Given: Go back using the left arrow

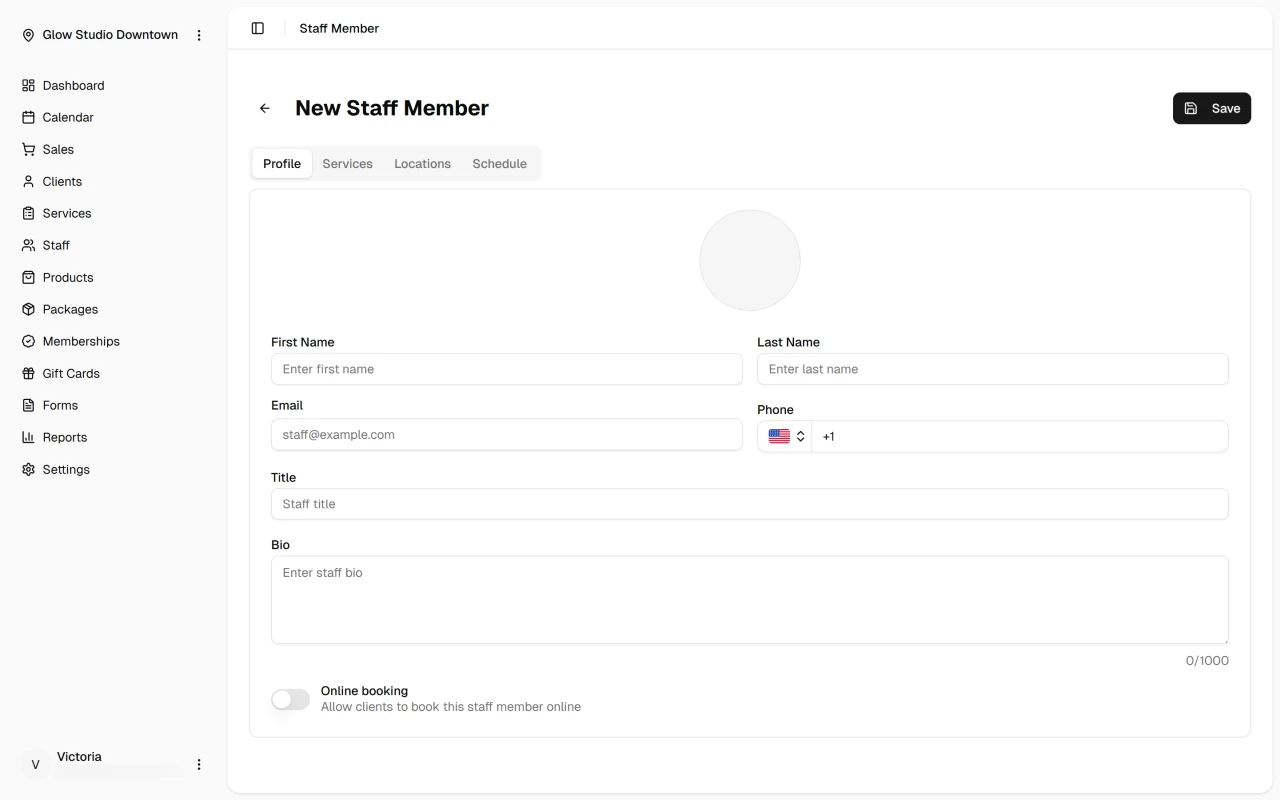Looking at the screenshot, I should click(265, 108).
